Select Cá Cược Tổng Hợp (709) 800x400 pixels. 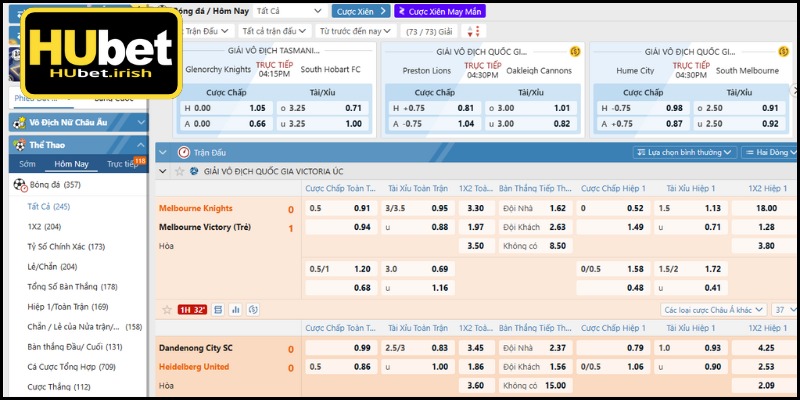[x=71, y=367]
